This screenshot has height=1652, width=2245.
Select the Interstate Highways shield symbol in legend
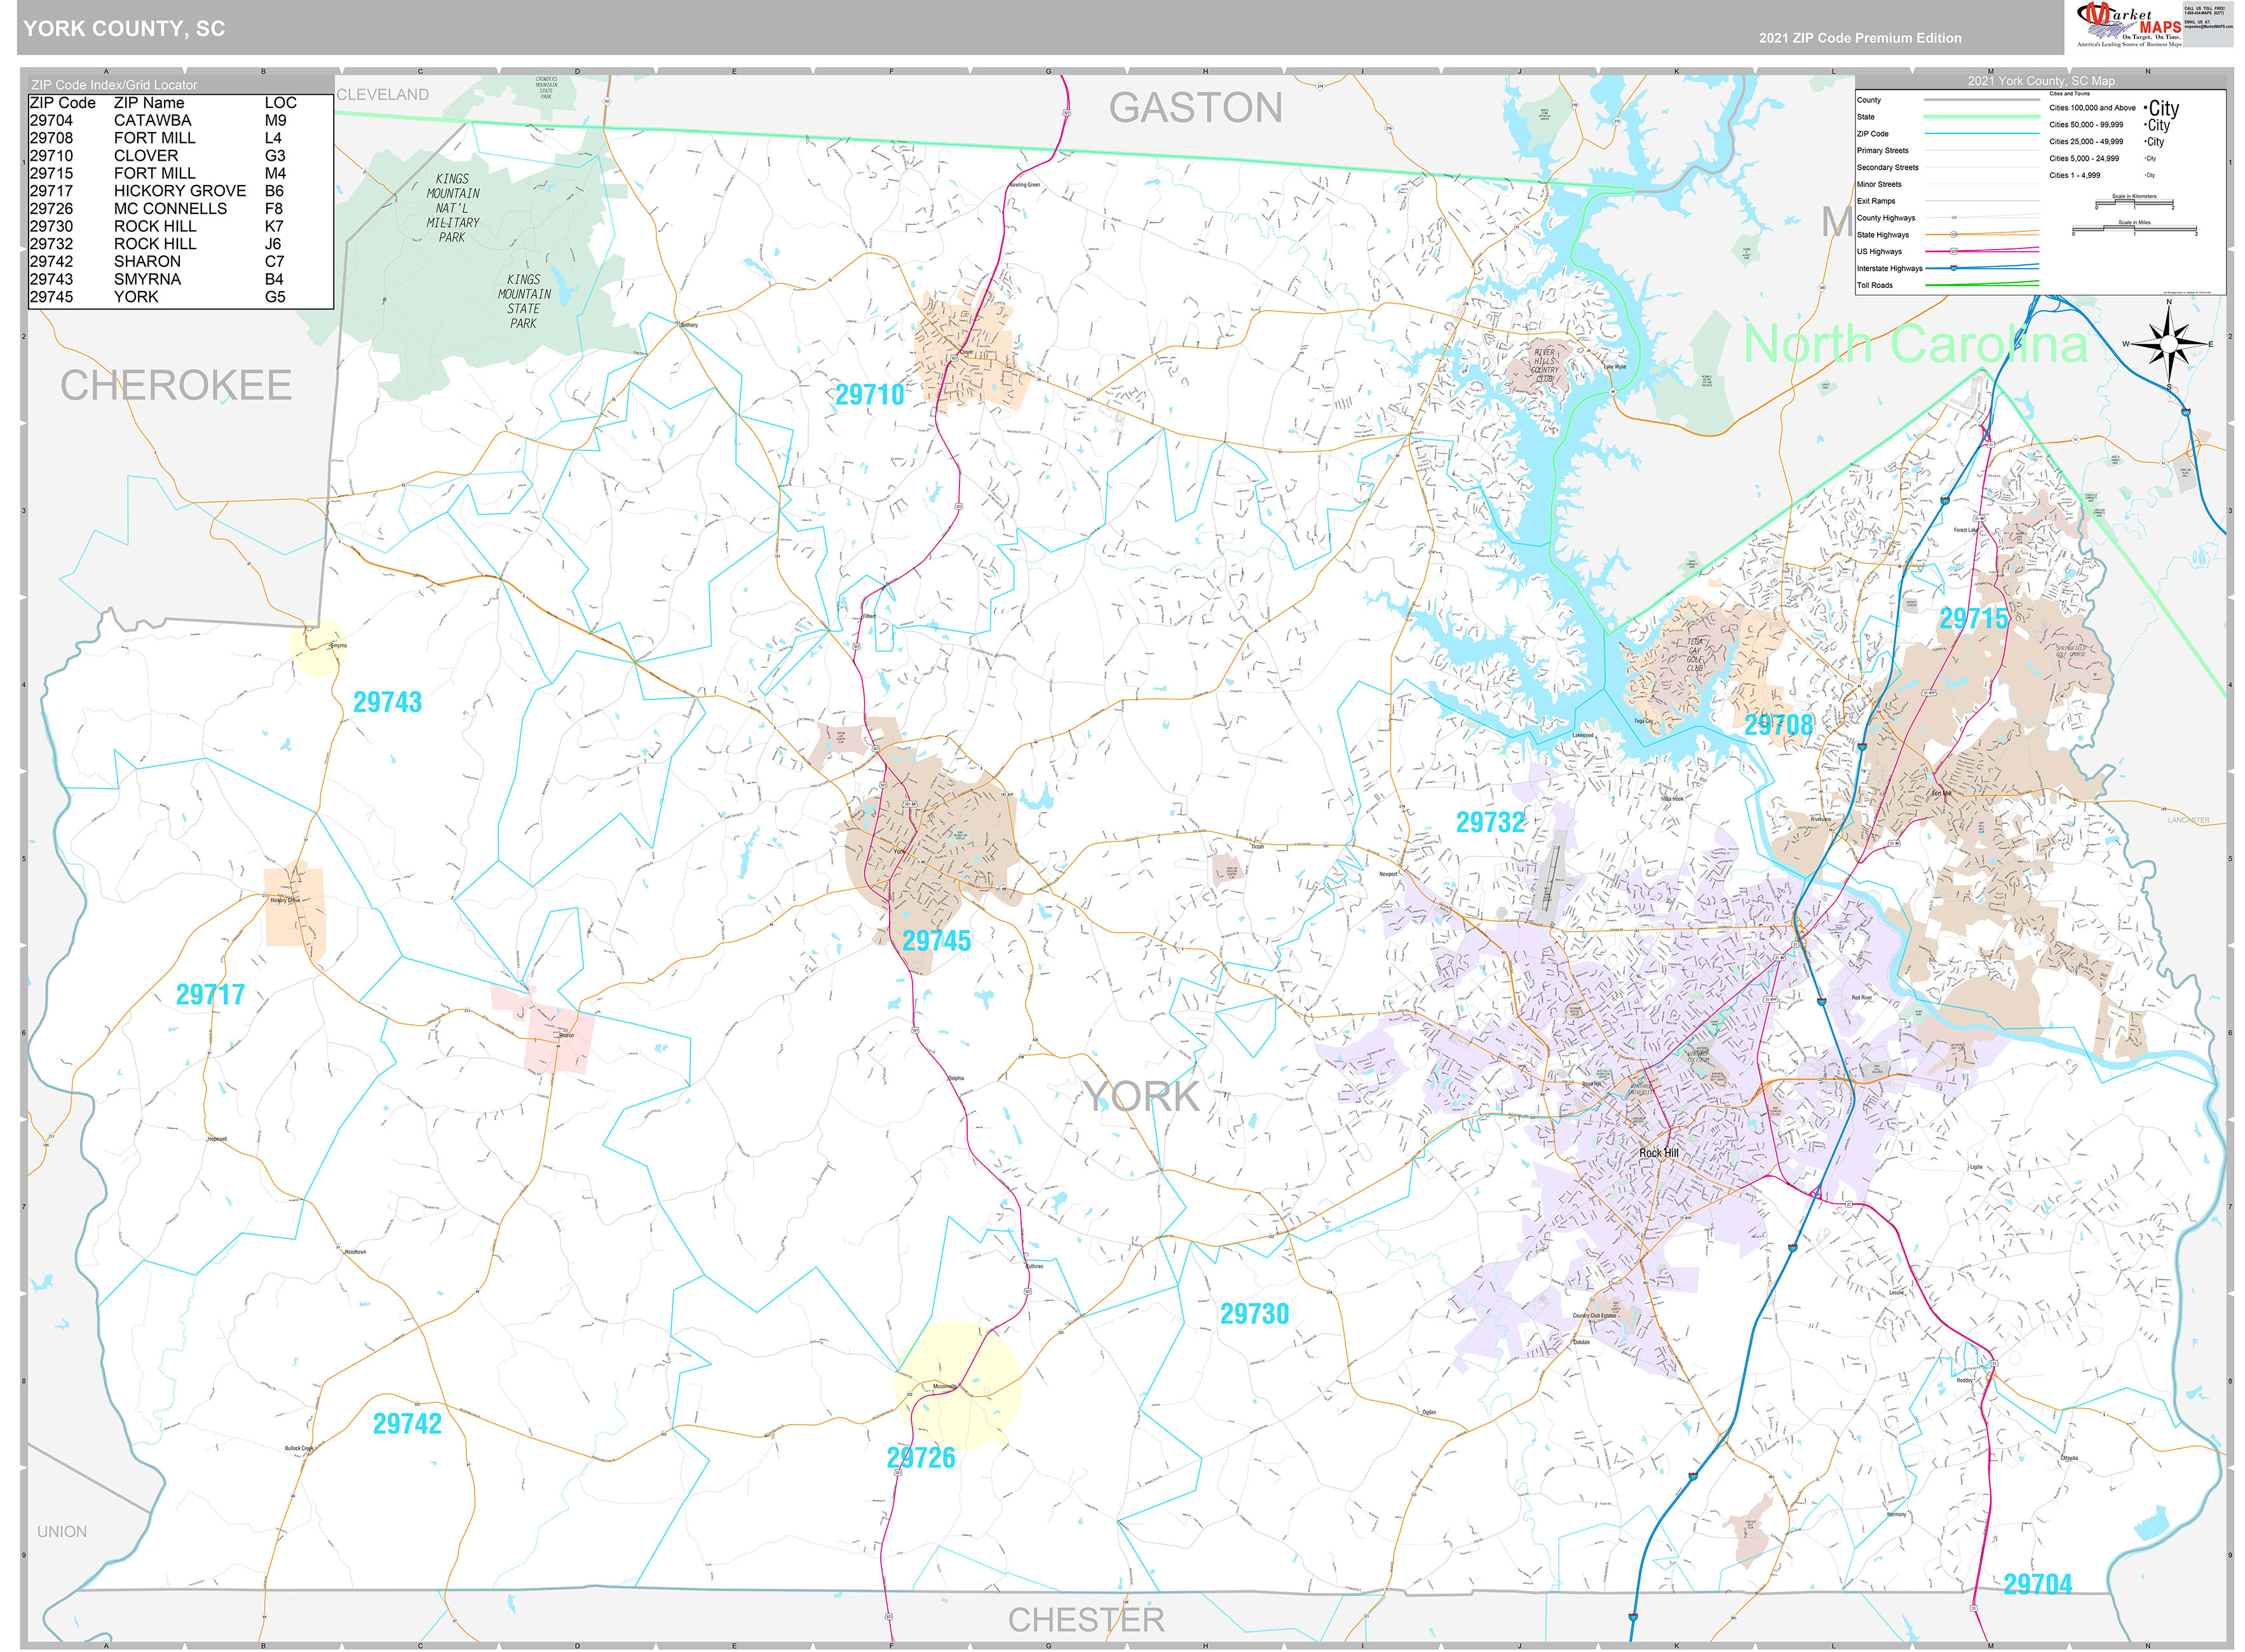tap(1953, 269)
